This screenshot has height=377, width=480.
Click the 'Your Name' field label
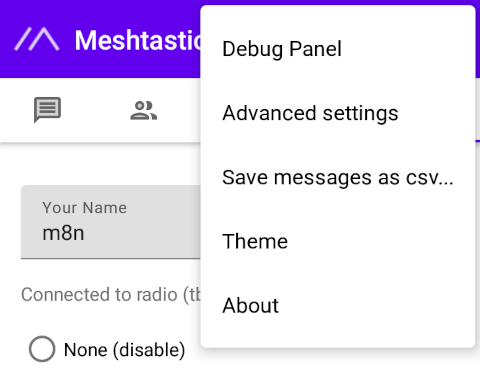(84, 208)
